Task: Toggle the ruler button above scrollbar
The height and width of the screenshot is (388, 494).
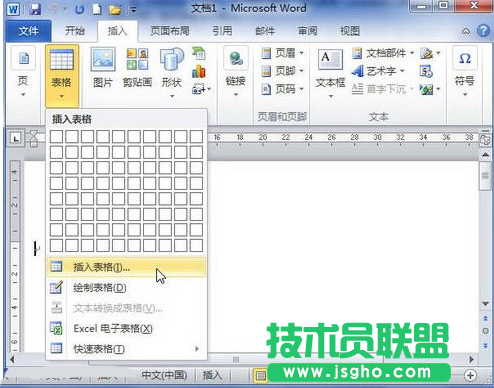Action: (x=485, y=140)
